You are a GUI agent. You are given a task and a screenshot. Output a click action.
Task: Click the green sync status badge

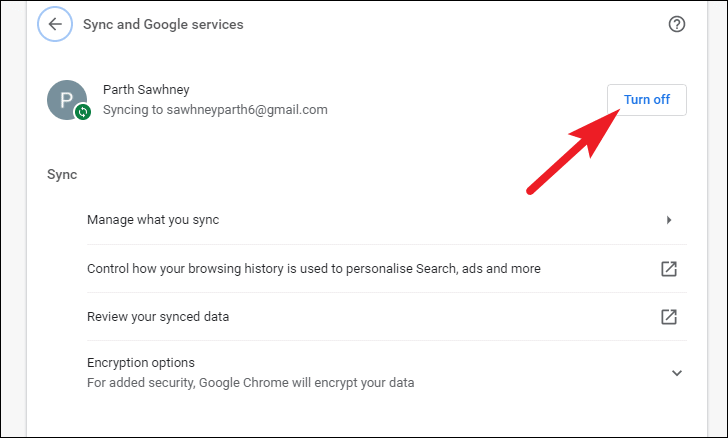tap(83, 111)
